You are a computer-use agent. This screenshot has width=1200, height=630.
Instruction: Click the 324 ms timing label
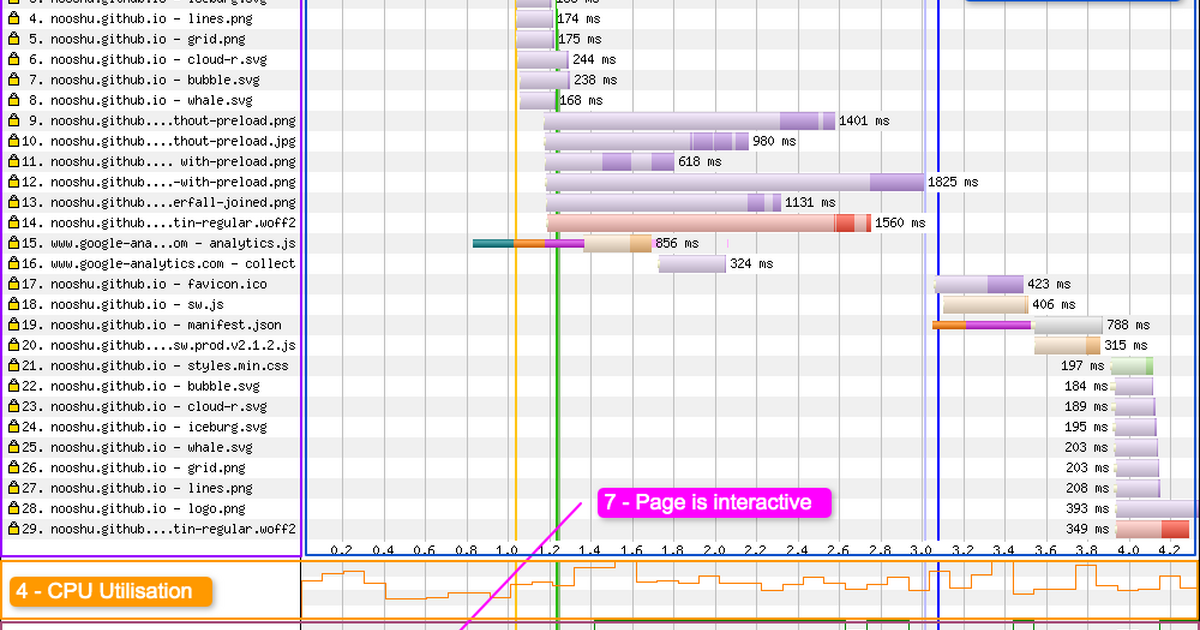pos(751,264)
